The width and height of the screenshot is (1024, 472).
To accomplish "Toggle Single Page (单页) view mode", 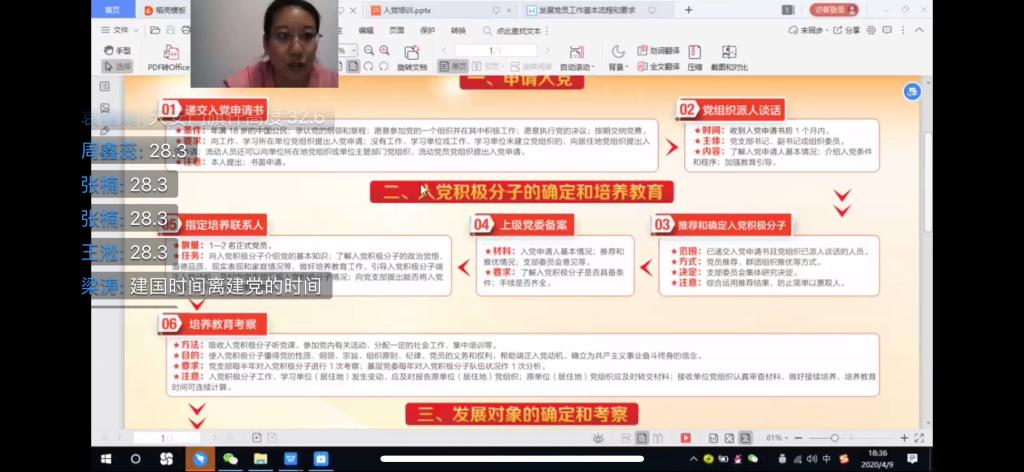I will (x=453, y=67).
